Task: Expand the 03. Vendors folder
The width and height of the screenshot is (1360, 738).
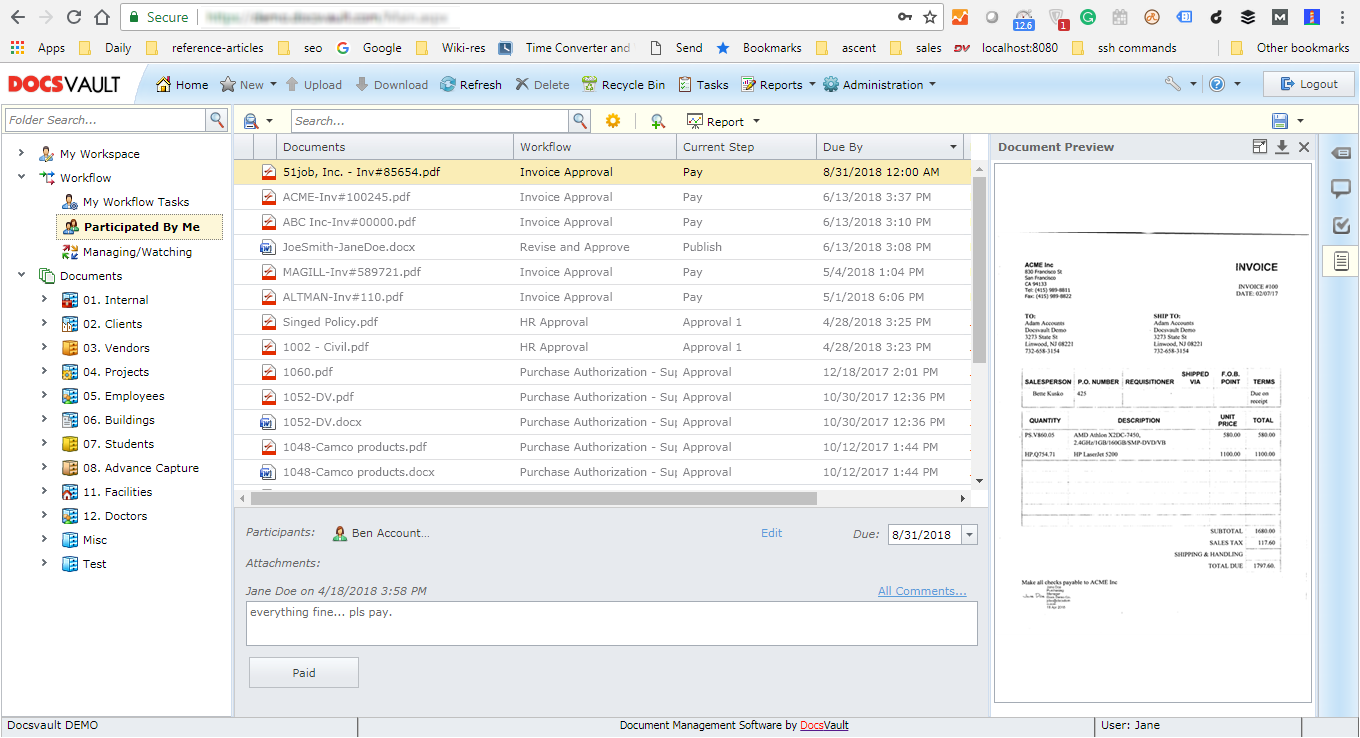Action: [x=44, y=348]
